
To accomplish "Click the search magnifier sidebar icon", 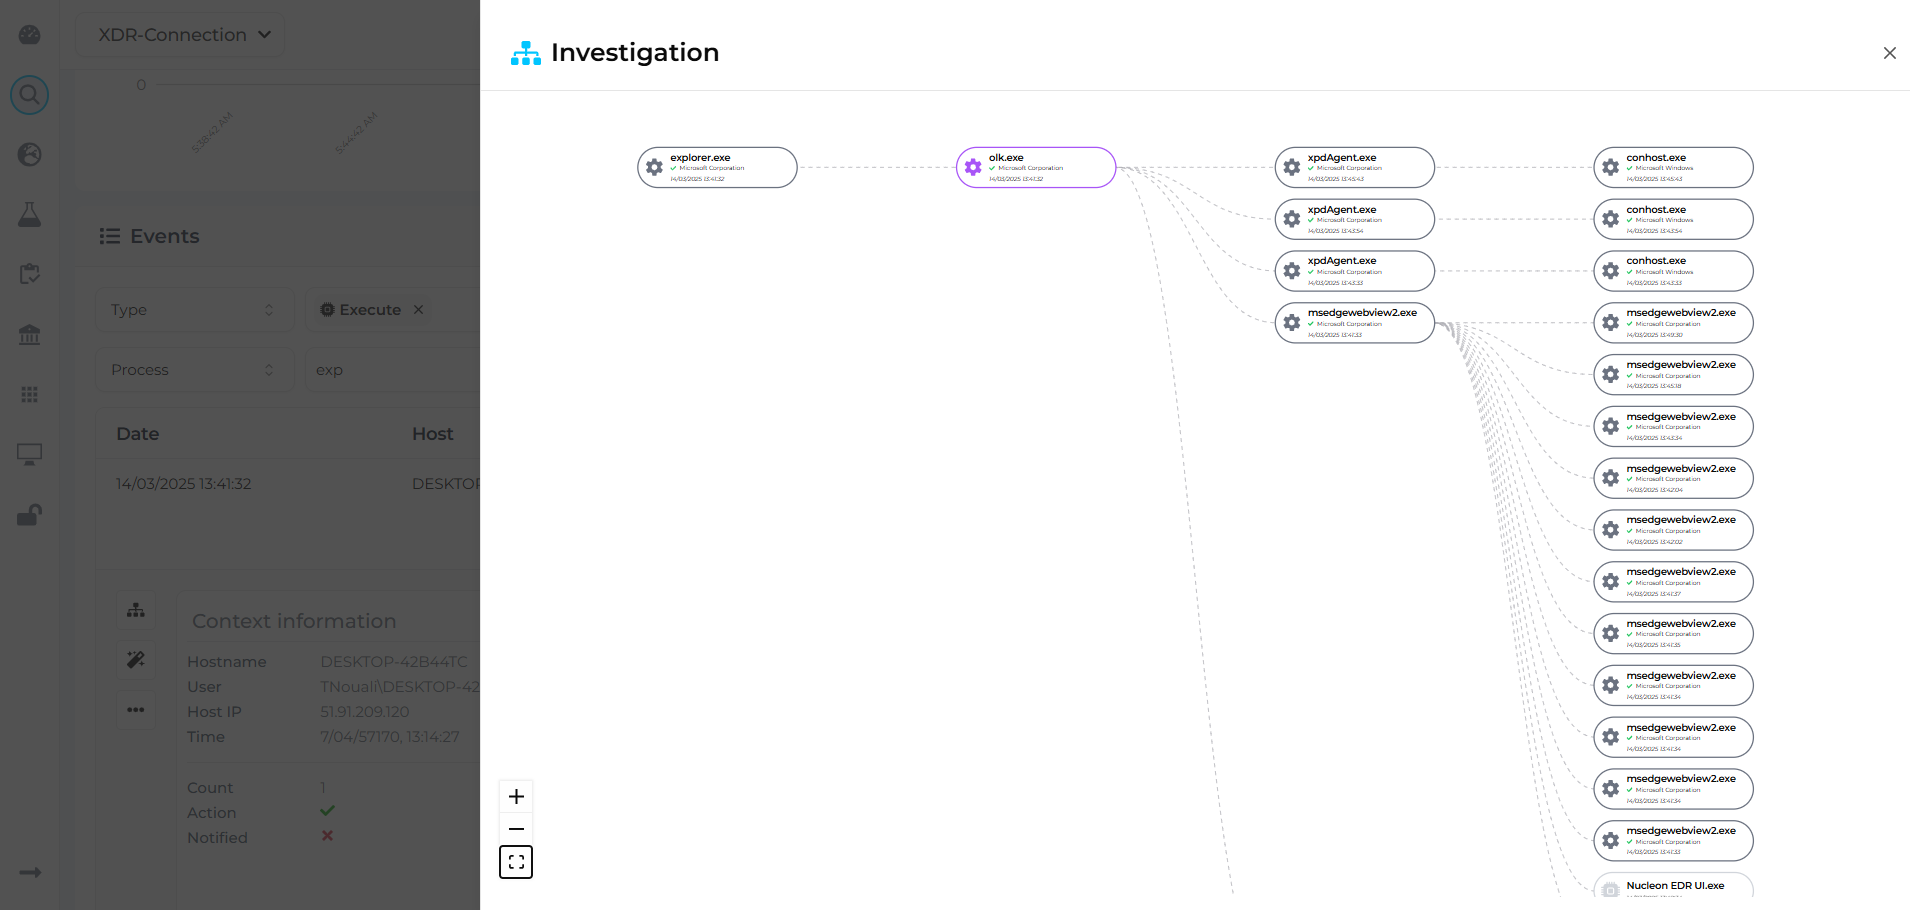I will (x=30, y=95).
